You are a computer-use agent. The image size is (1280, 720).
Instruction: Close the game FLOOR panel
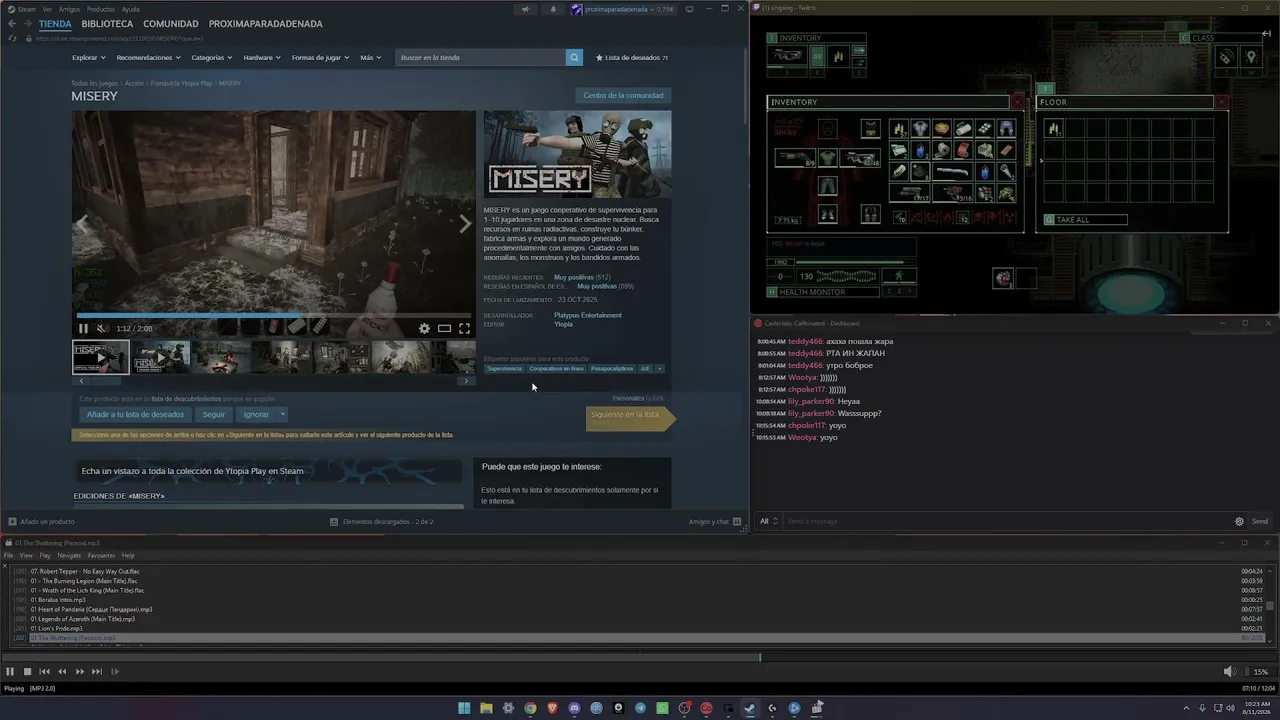(x=1221, y=102)
